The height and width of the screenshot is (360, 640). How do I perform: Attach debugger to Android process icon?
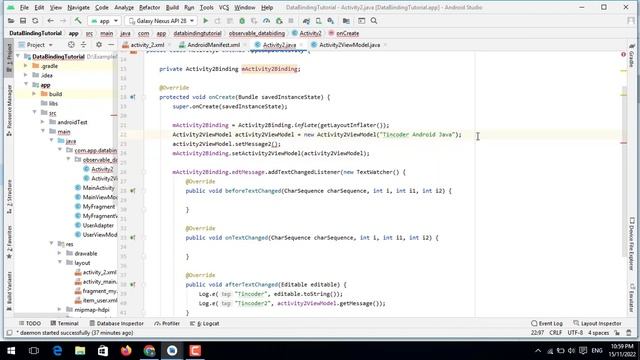pyautogui.click(x=279, y=21)
